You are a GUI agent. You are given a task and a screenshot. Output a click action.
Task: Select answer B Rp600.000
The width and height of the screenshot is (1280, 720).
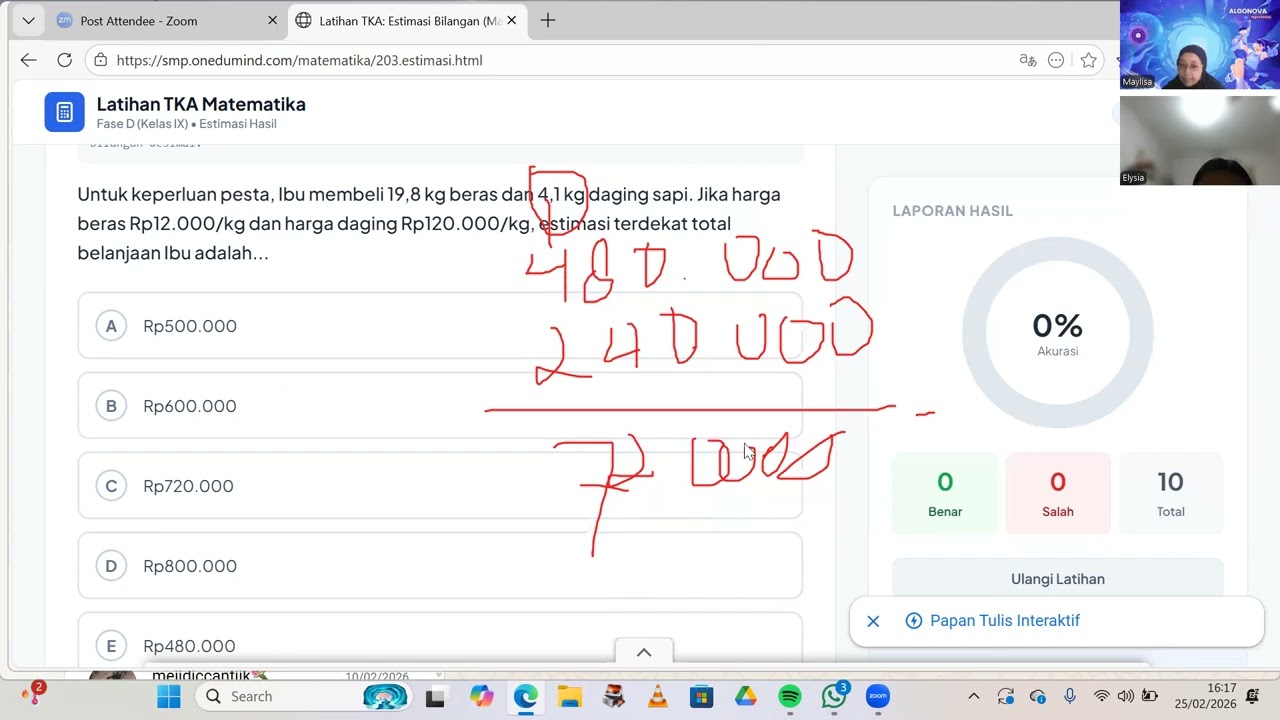pos(440,406)
